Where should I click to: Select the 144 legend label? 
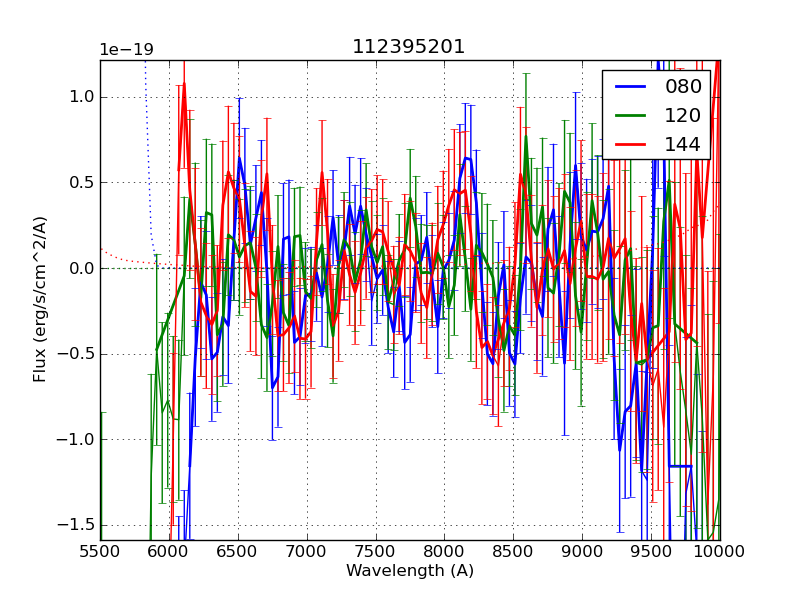683,144
